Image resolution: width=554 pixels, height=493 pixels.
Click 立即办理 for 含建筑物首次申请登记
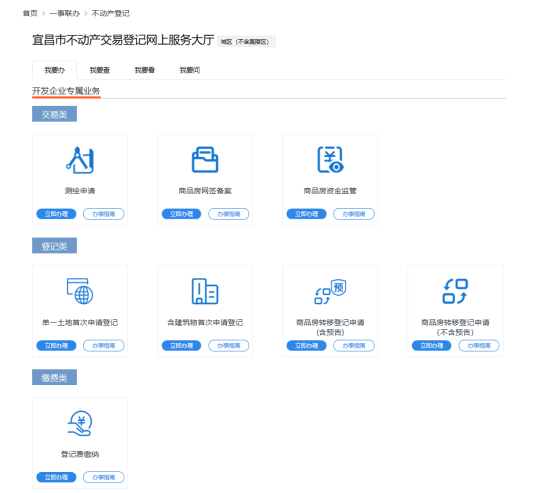pyautogui.click(x=181, y=345)
